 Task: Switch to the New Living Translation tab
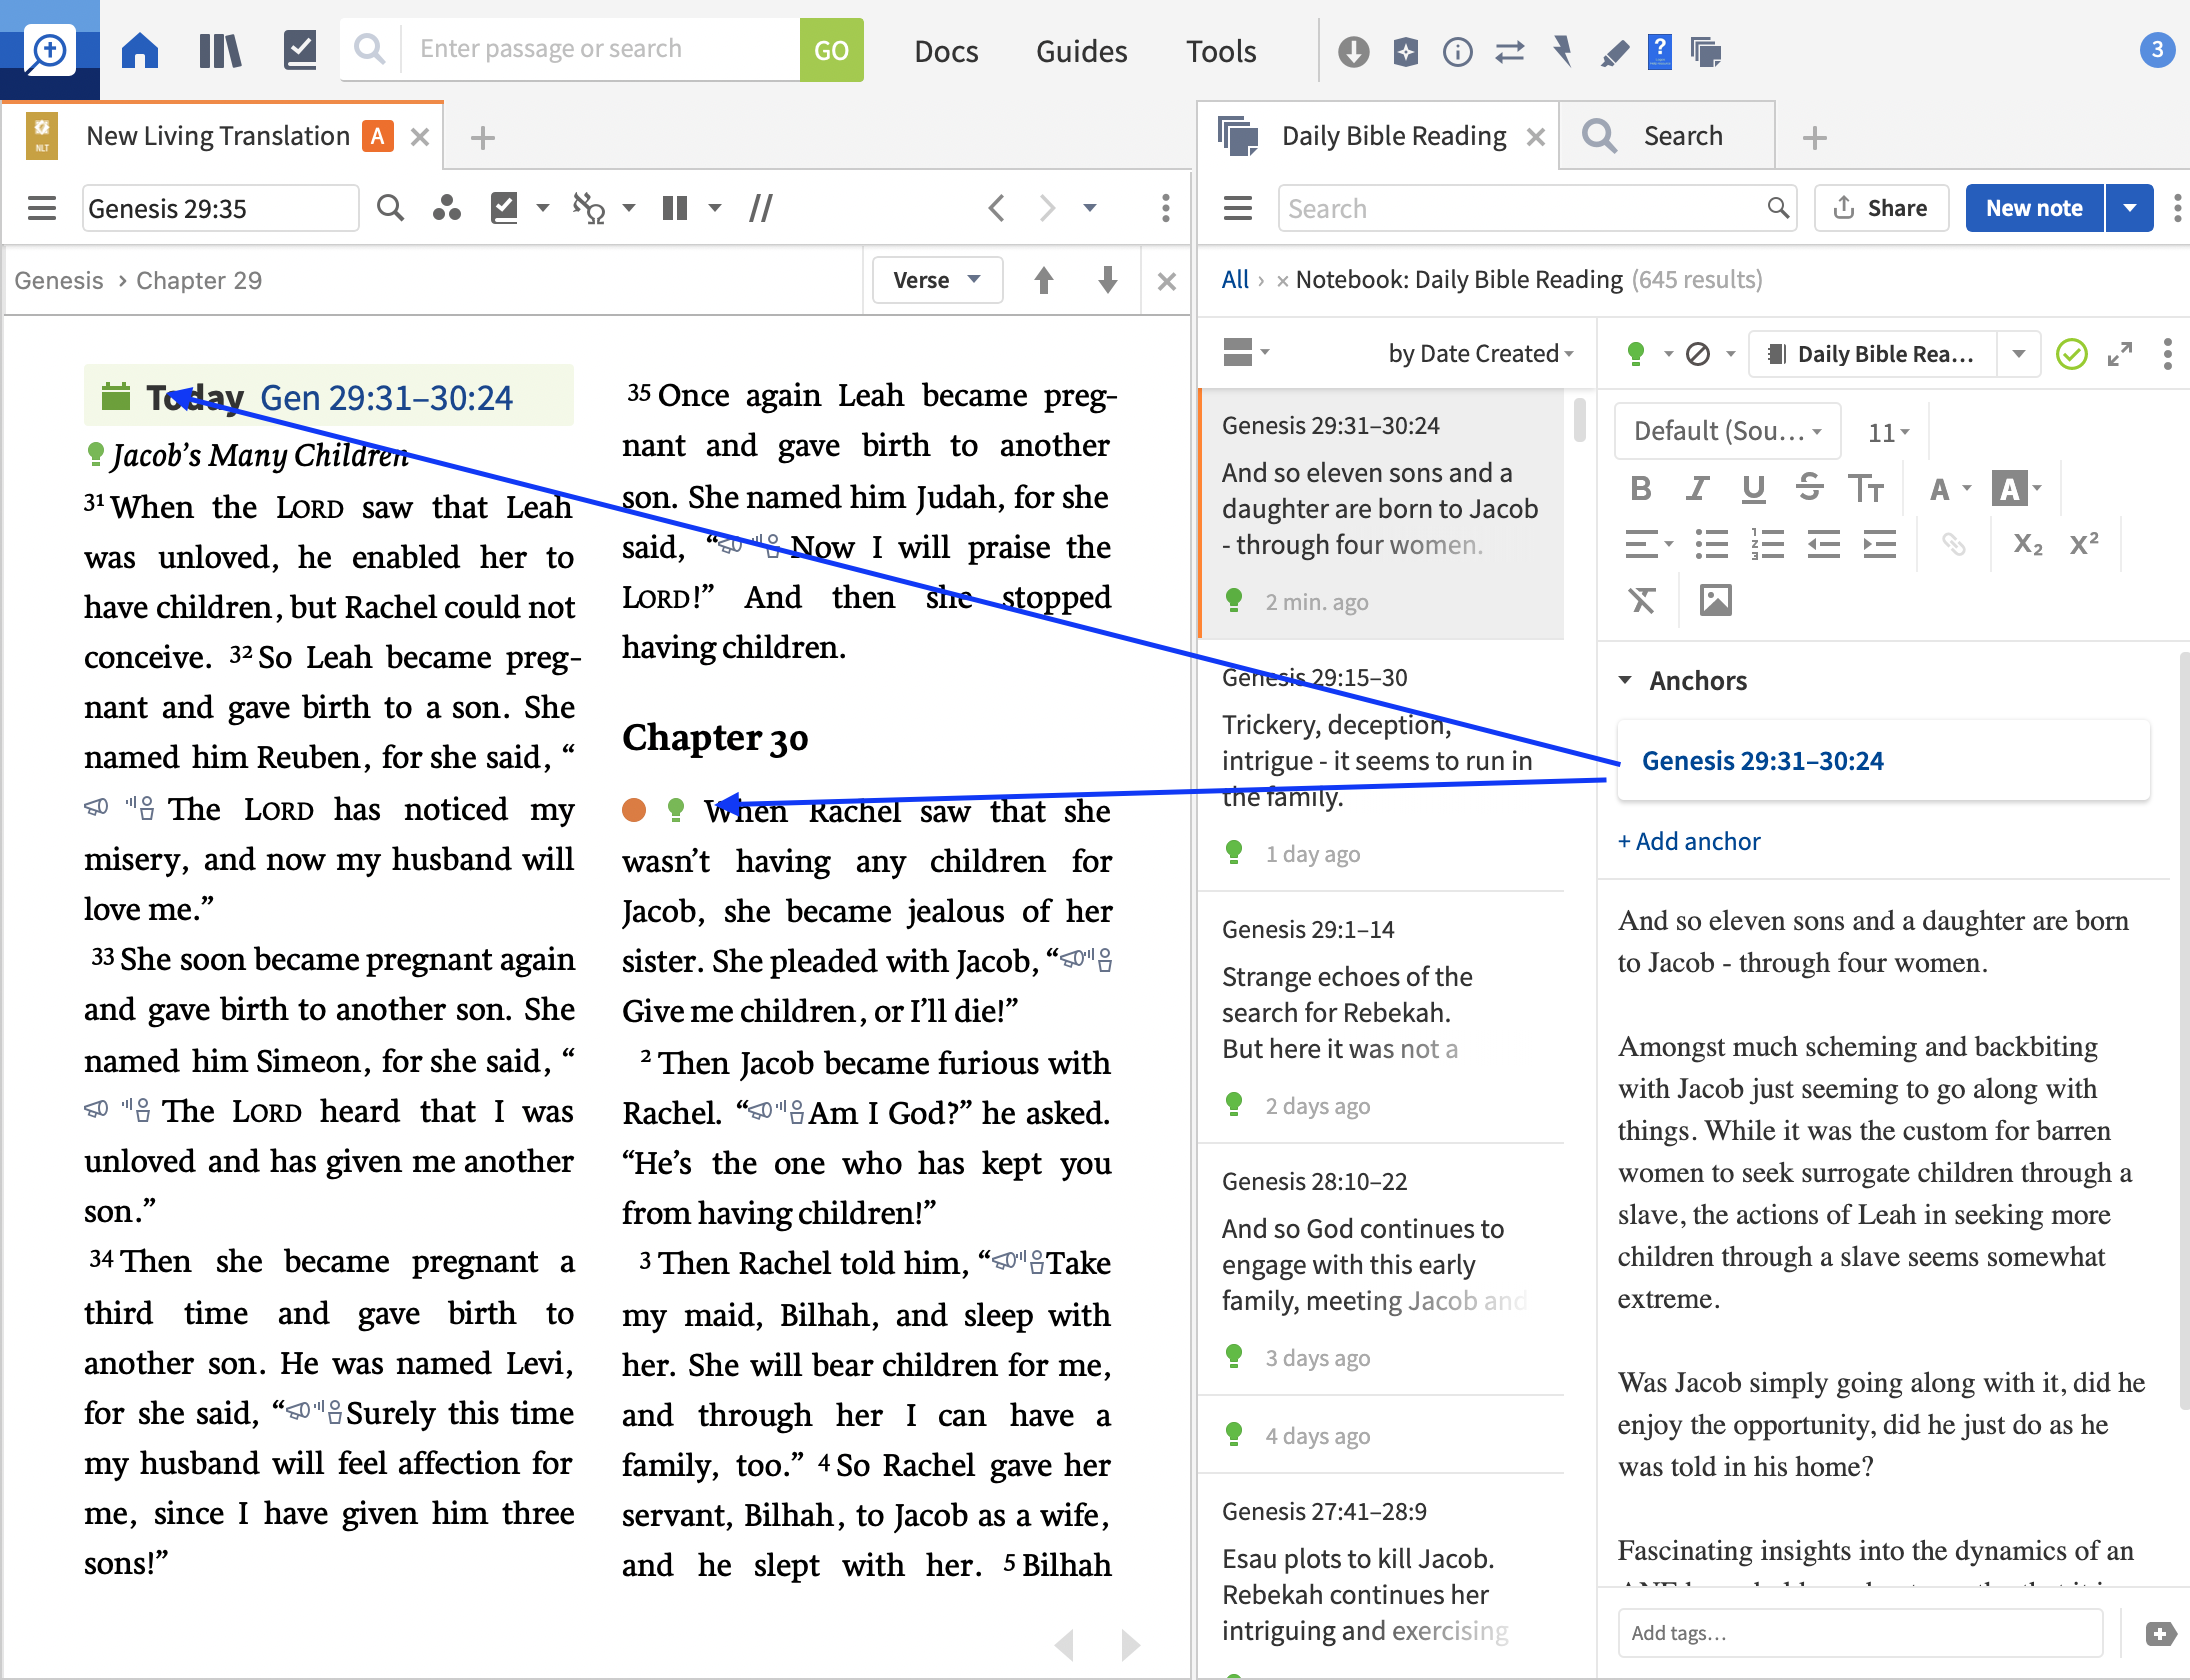tap(218, 136)
